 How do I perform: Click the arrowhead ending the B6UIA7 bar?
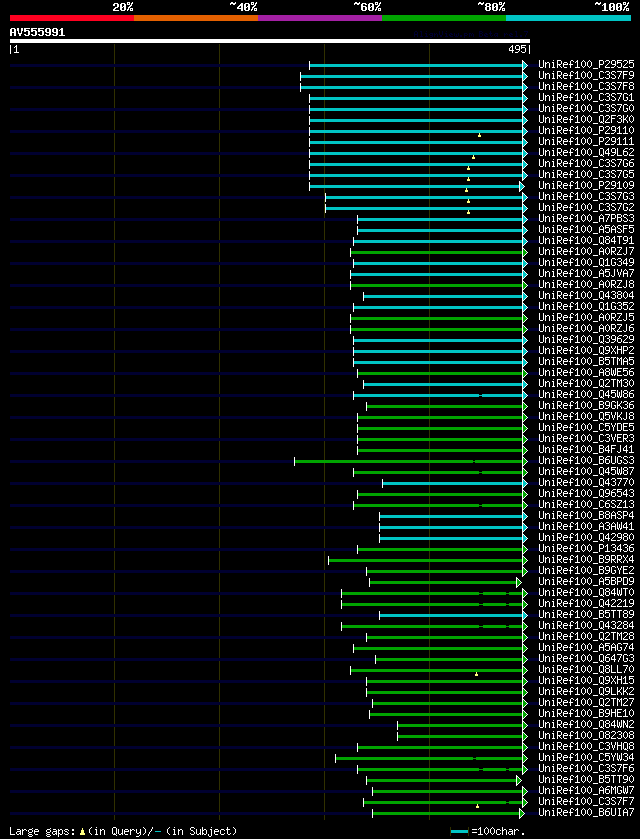522,813
